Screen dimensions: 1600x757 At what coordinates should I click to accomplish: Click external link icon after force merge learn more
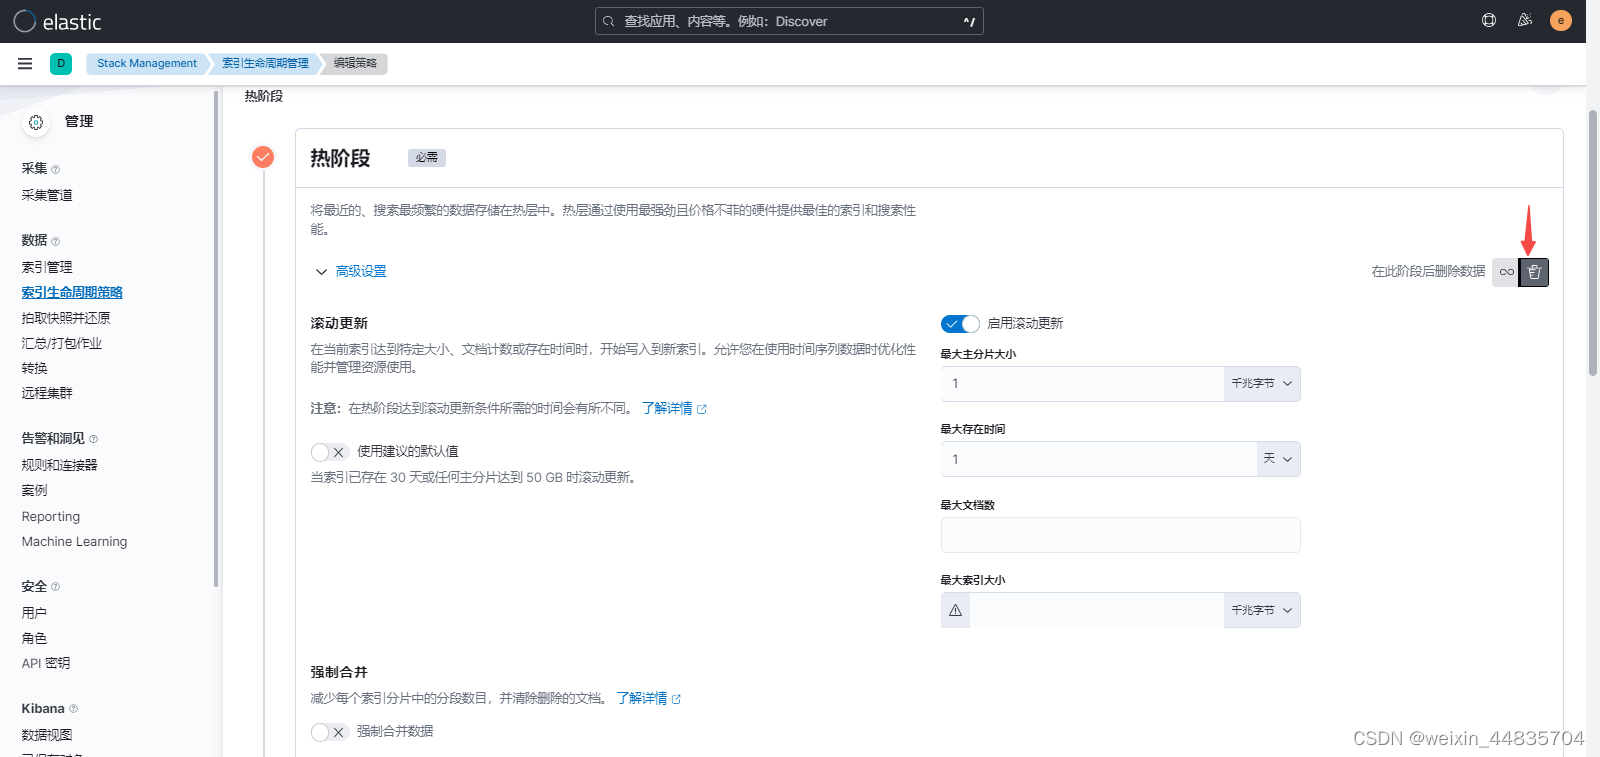(677, 699)
